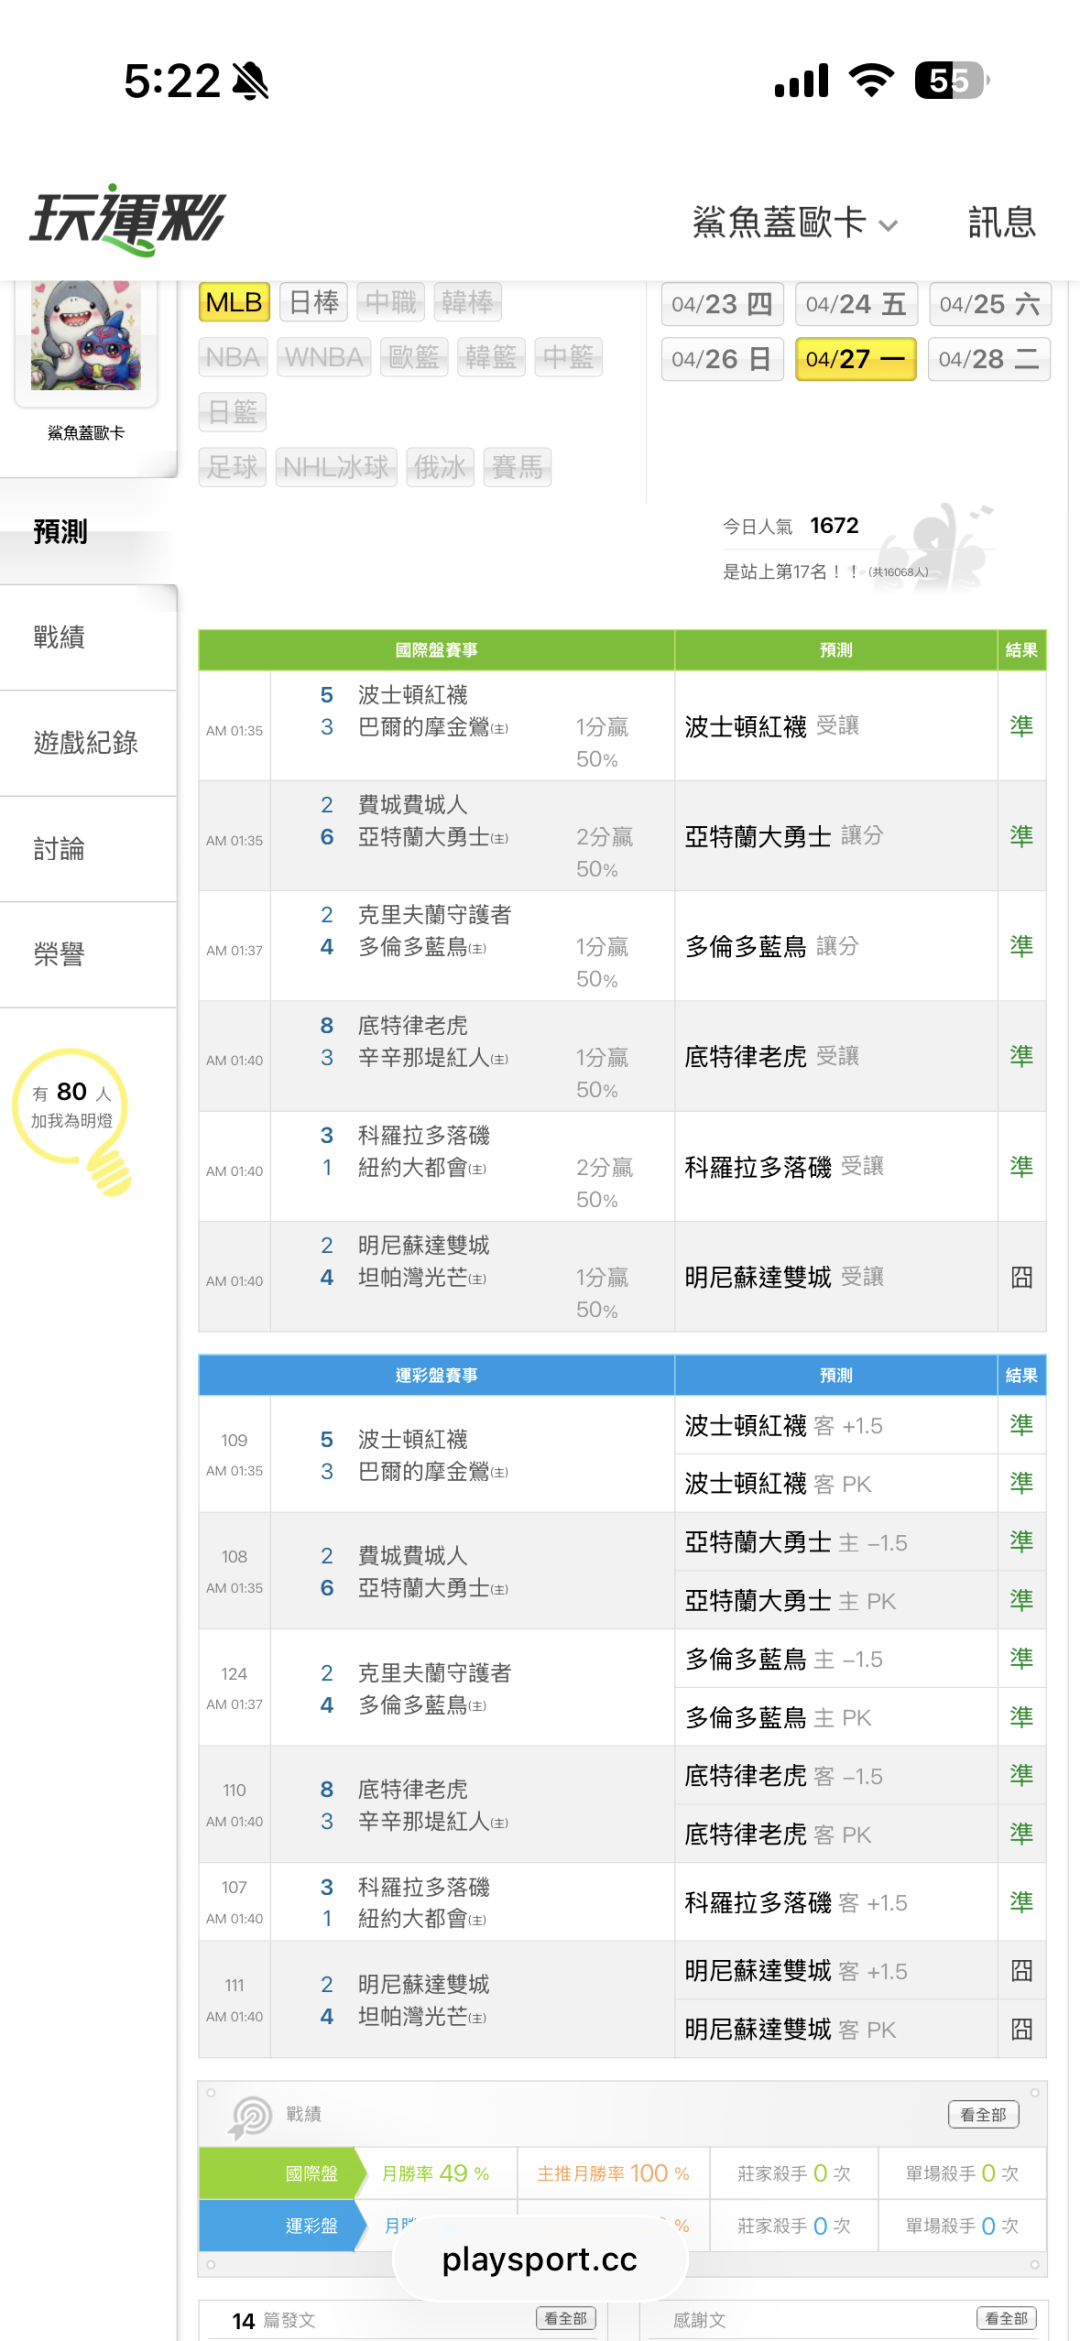Click 看全部 beside 感謝文
The image size is (1080, 2341).
pos(1006,2318)
